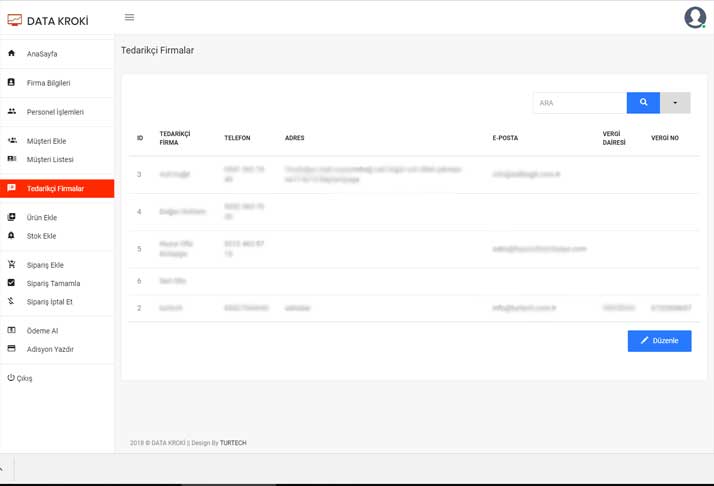Open the user profile avatar
This screenshot has height=486, width=714.
tap(694, 18)
